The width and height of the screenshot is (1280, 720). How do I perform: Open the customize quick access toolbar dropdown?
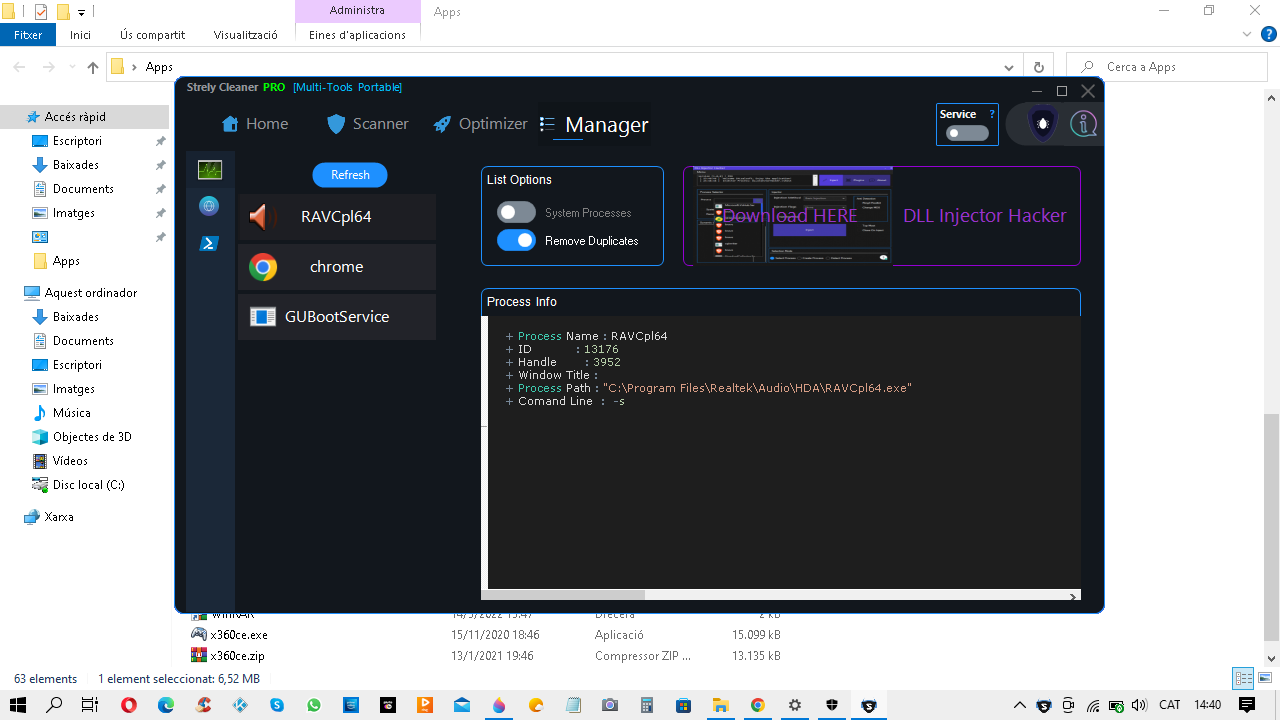[x=81, y=12]
